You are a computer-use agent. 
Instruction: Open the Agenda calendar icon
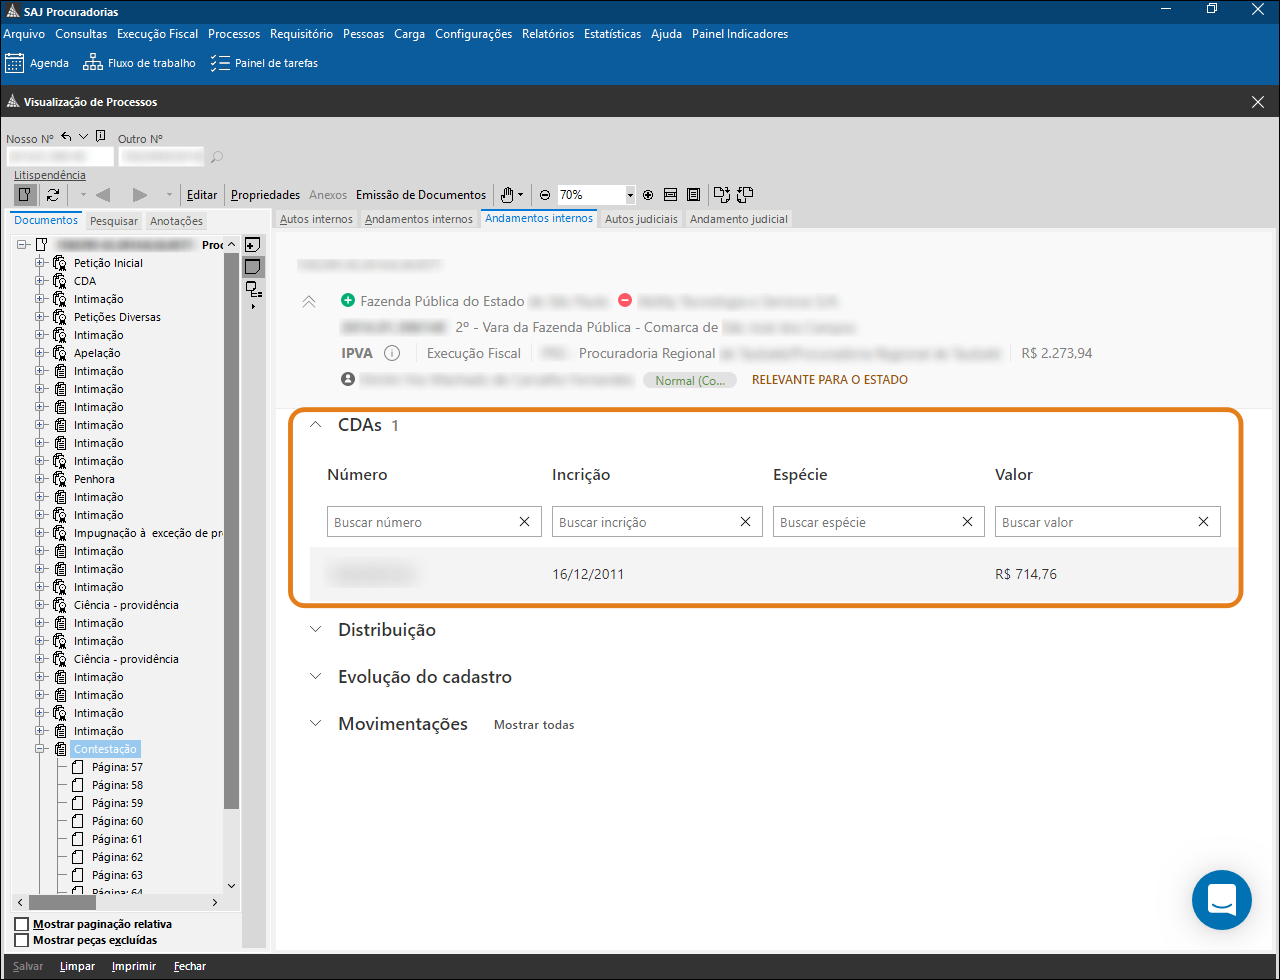(14, 63)
